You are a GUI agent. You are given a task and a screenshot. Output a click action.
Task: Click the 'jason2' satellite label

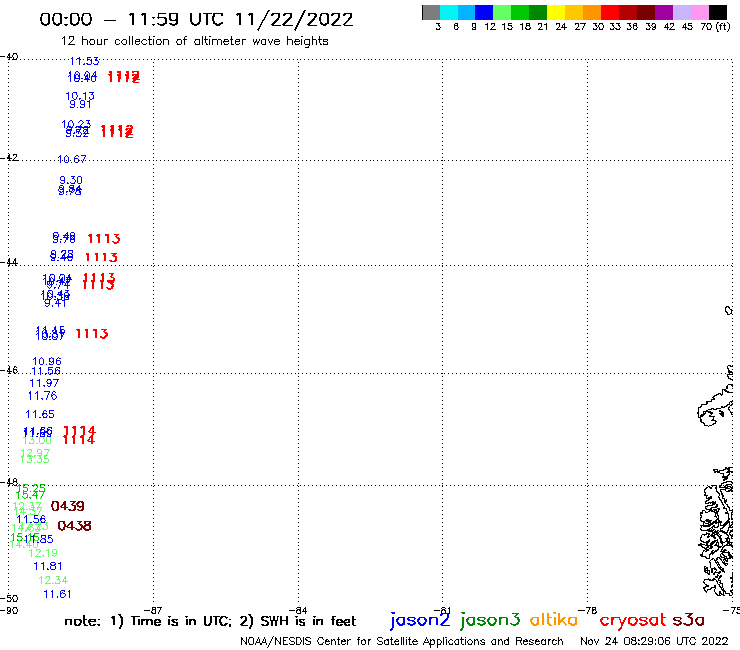(x=420, y=620)
